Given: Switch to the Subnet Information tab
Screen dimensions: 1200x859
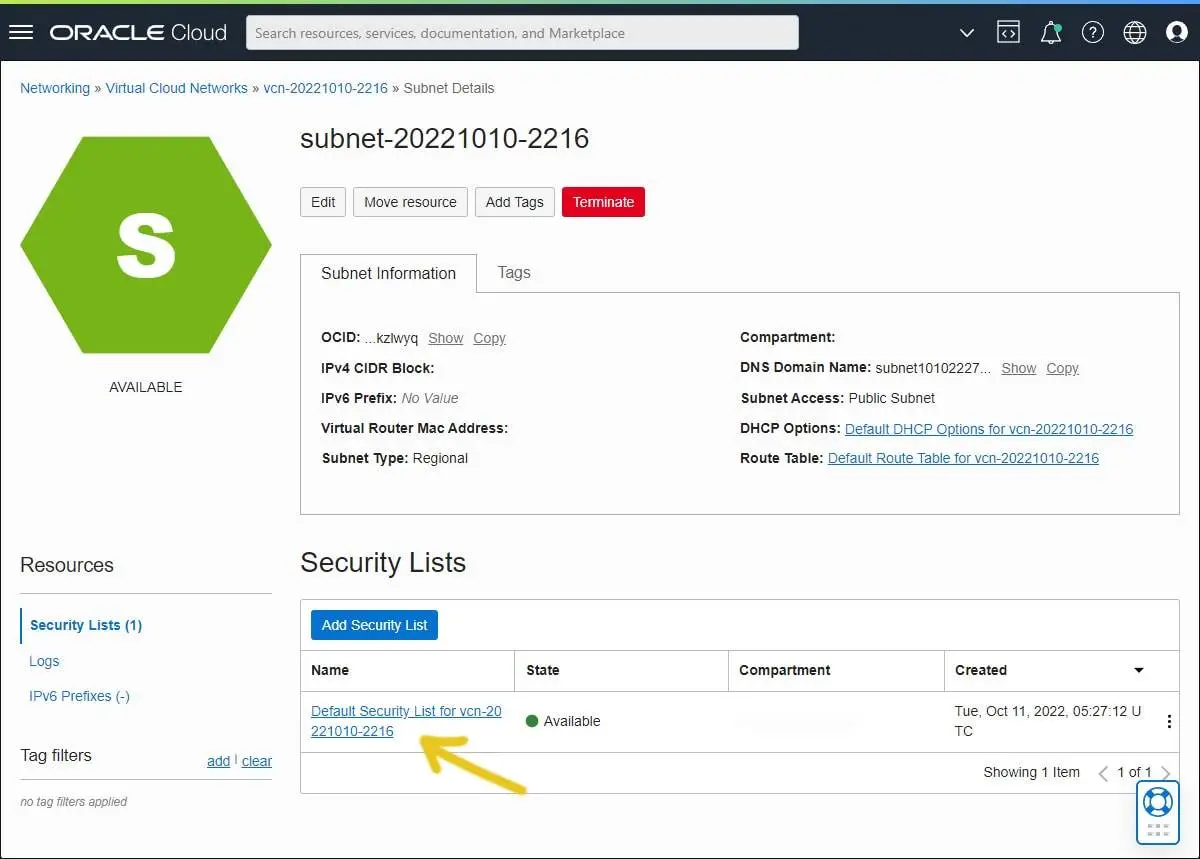Looking at the screenshot, I should click(388, 273).
